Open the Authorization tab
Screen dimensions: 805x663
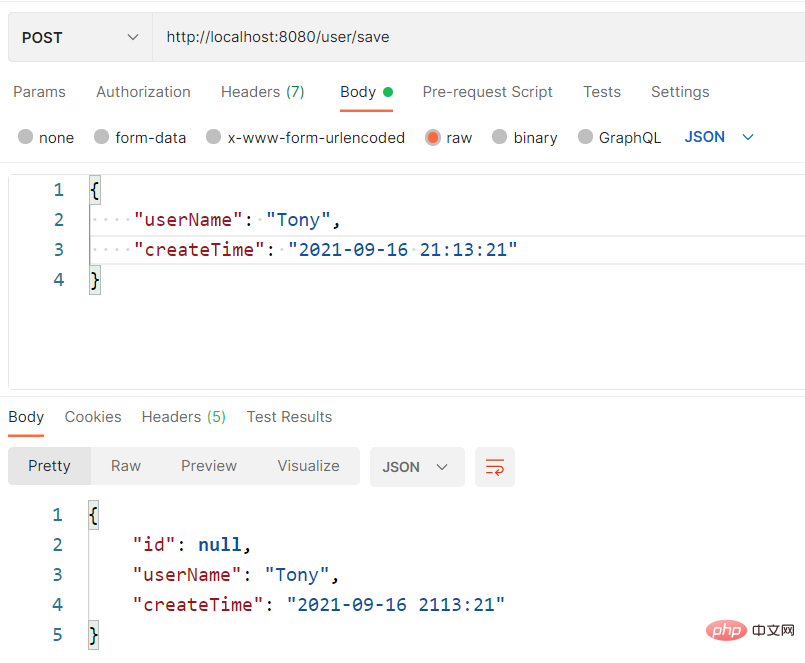pos(143,91)
